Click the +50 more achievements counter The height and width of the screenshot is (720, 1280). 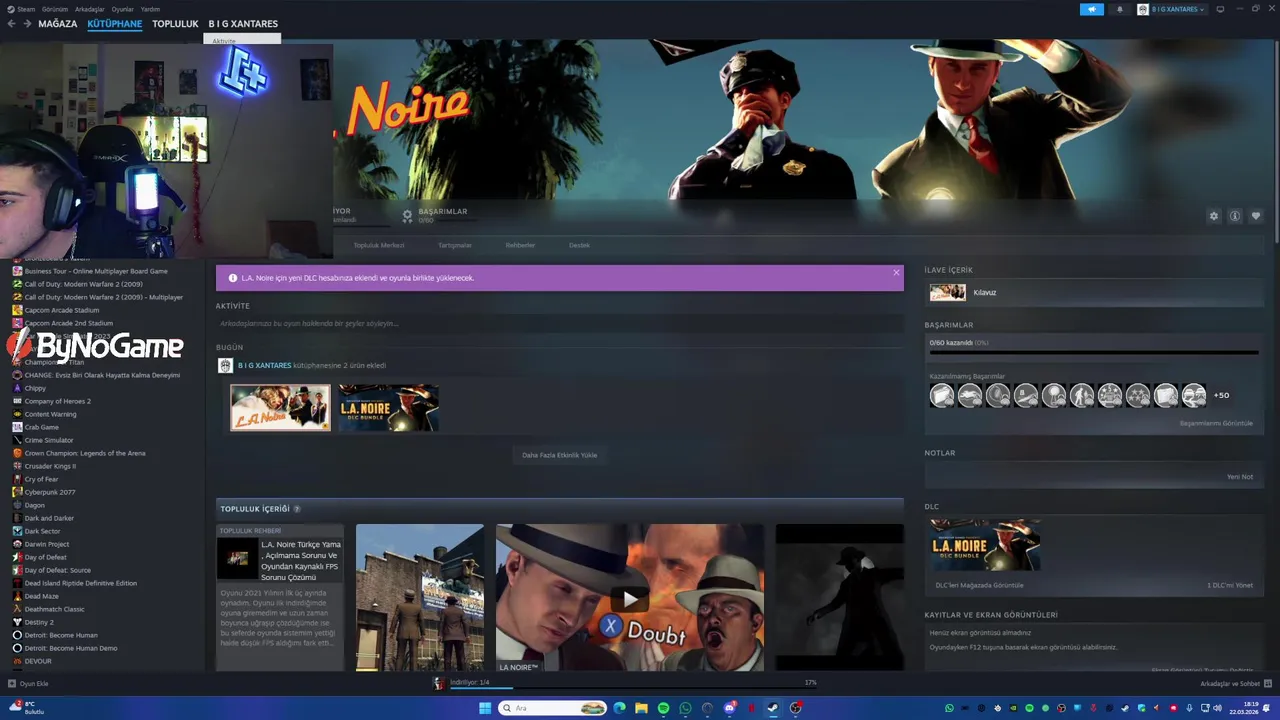[x=1221, y=396]
